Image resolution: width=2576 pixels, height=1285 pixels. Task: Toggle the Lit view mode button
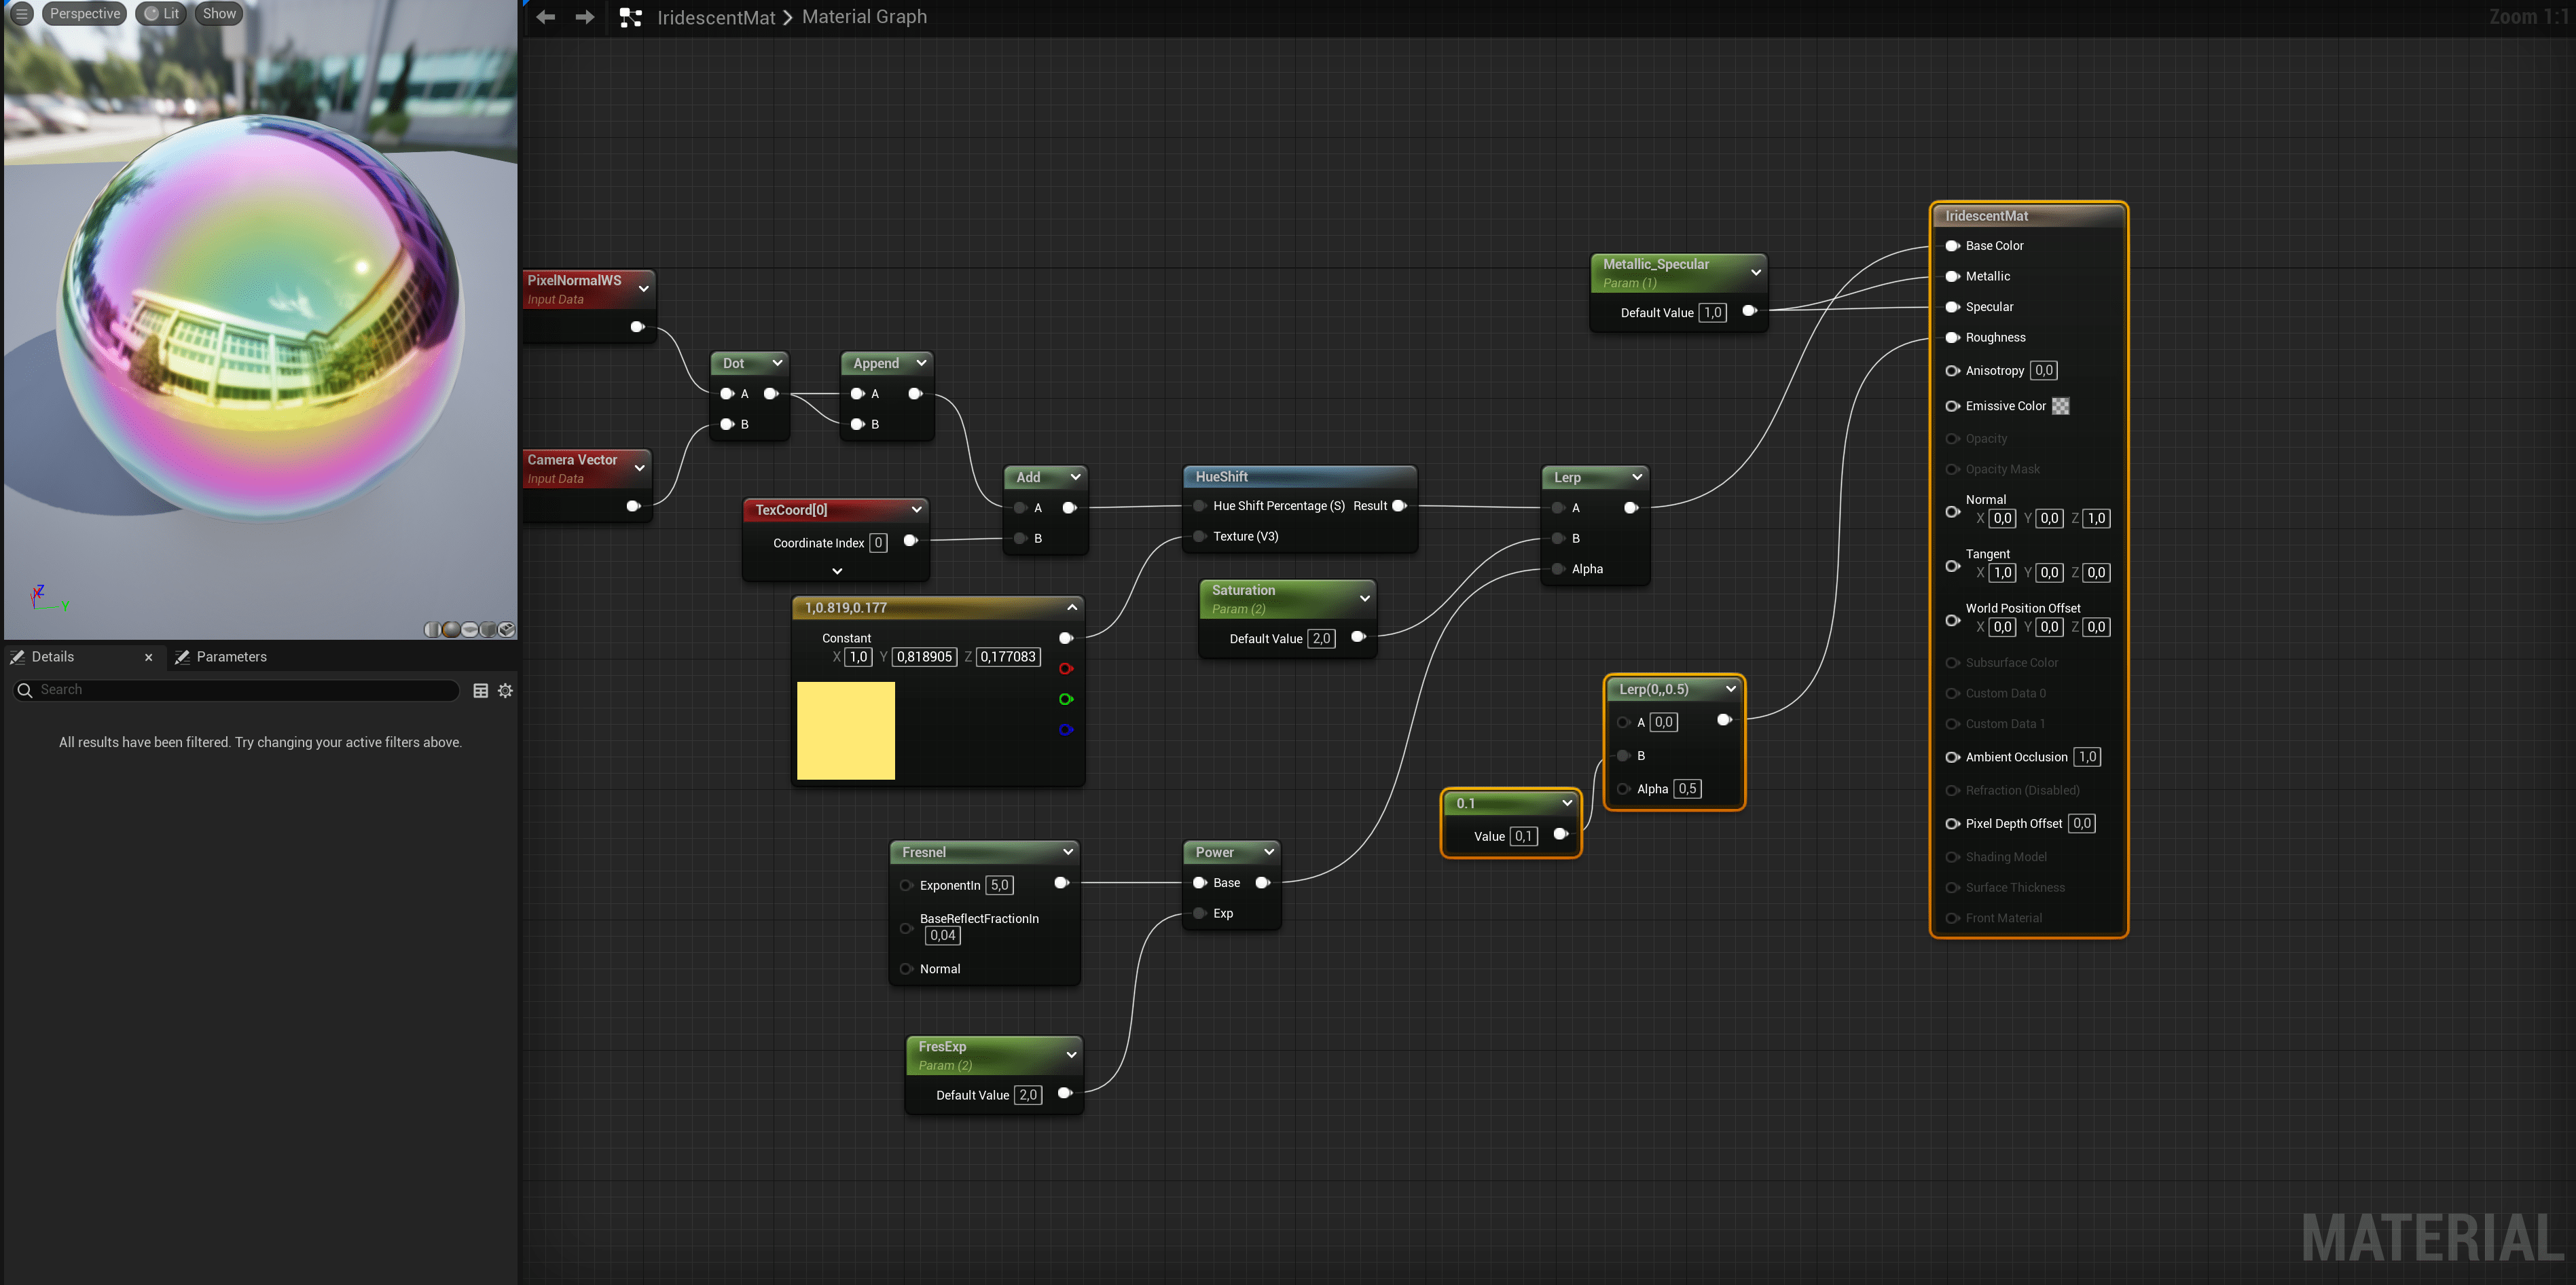(x=162, y=14)
